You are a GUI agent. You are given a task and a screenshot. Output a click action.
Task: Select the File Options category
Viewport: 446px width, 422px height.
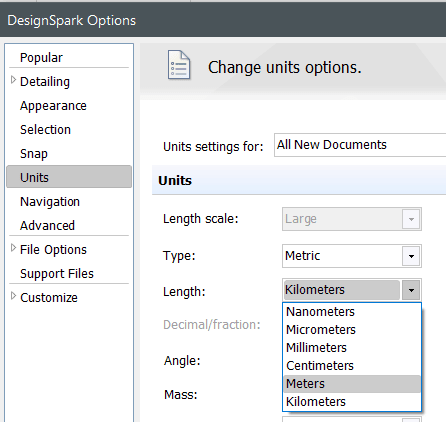53,250
